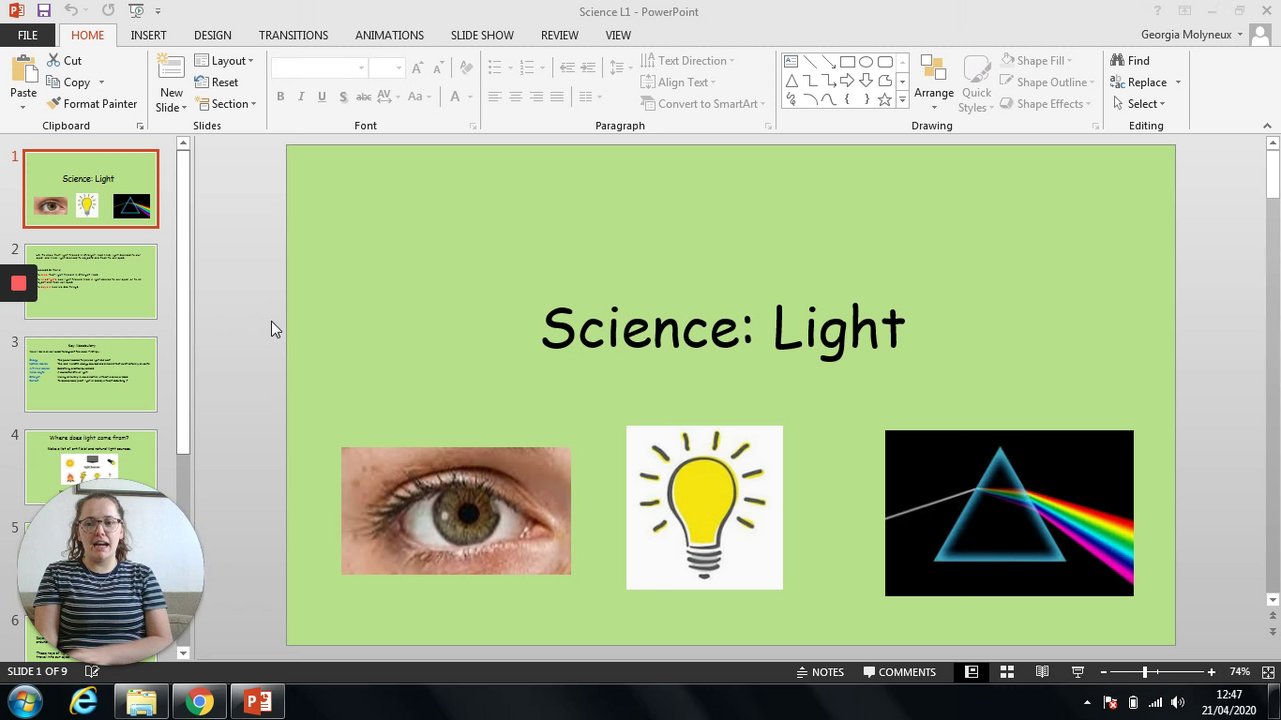The height and width of the screenshot is (720, 1281).
Task: Open the font size combo box
Action: pos(386,68)
